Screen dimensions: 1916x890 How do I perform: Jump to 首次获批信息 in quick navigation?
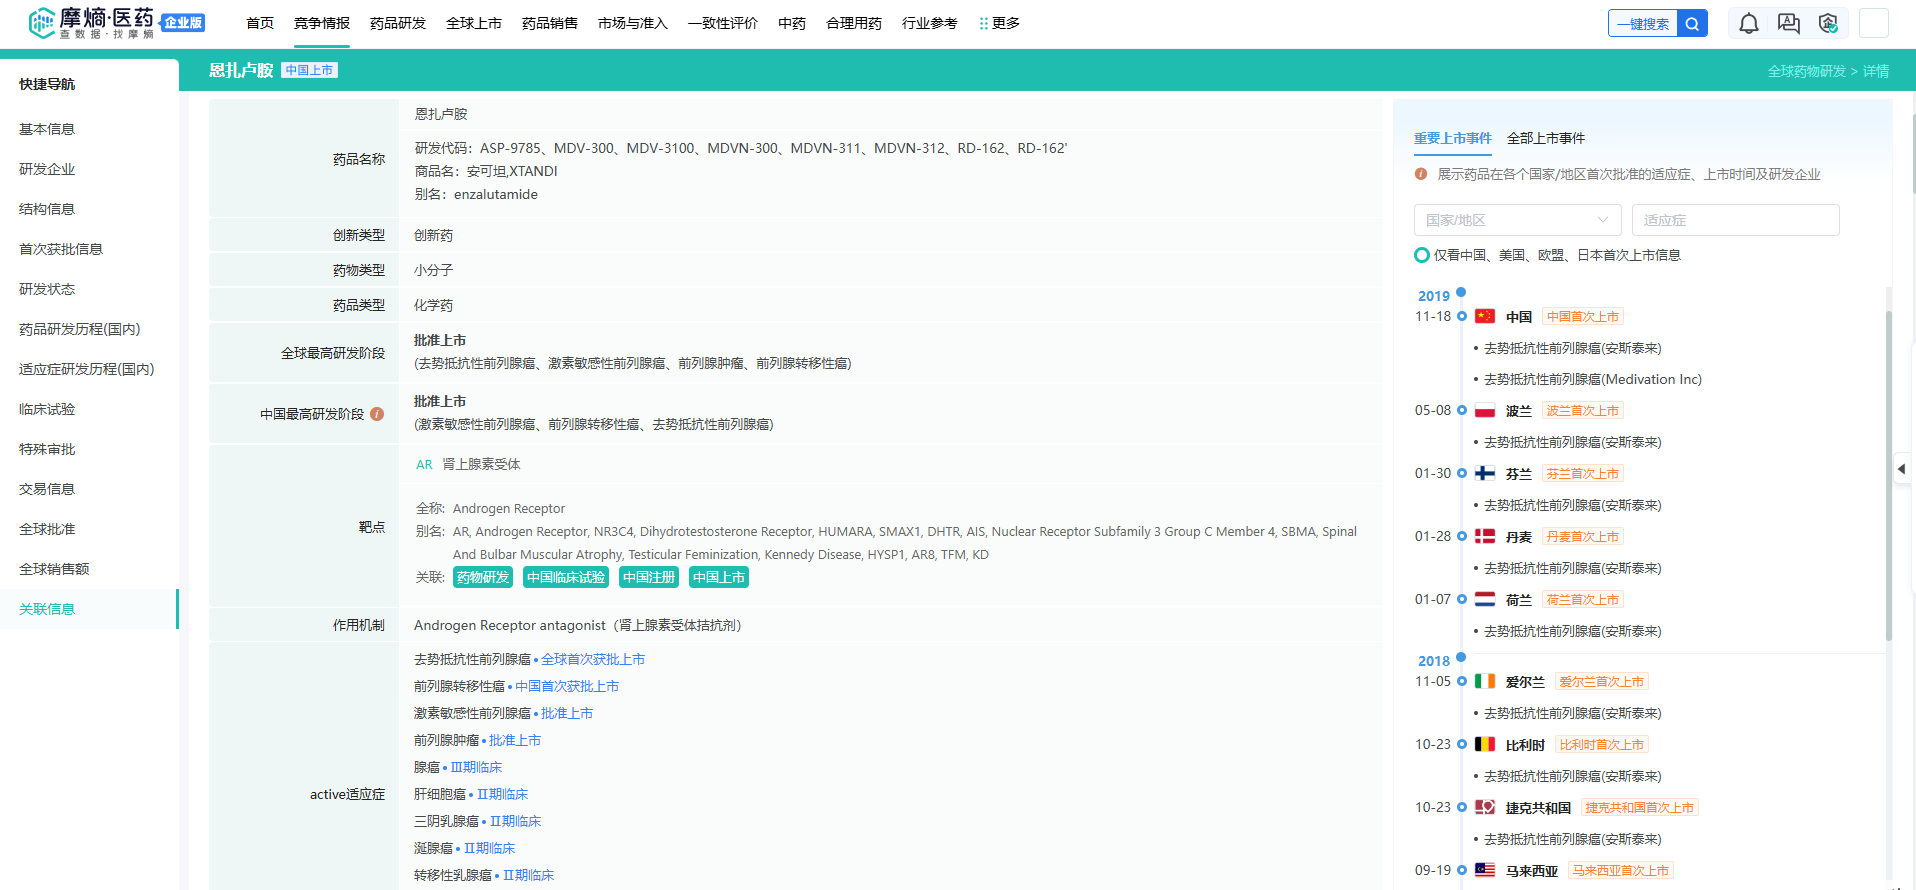pos(61,249)
